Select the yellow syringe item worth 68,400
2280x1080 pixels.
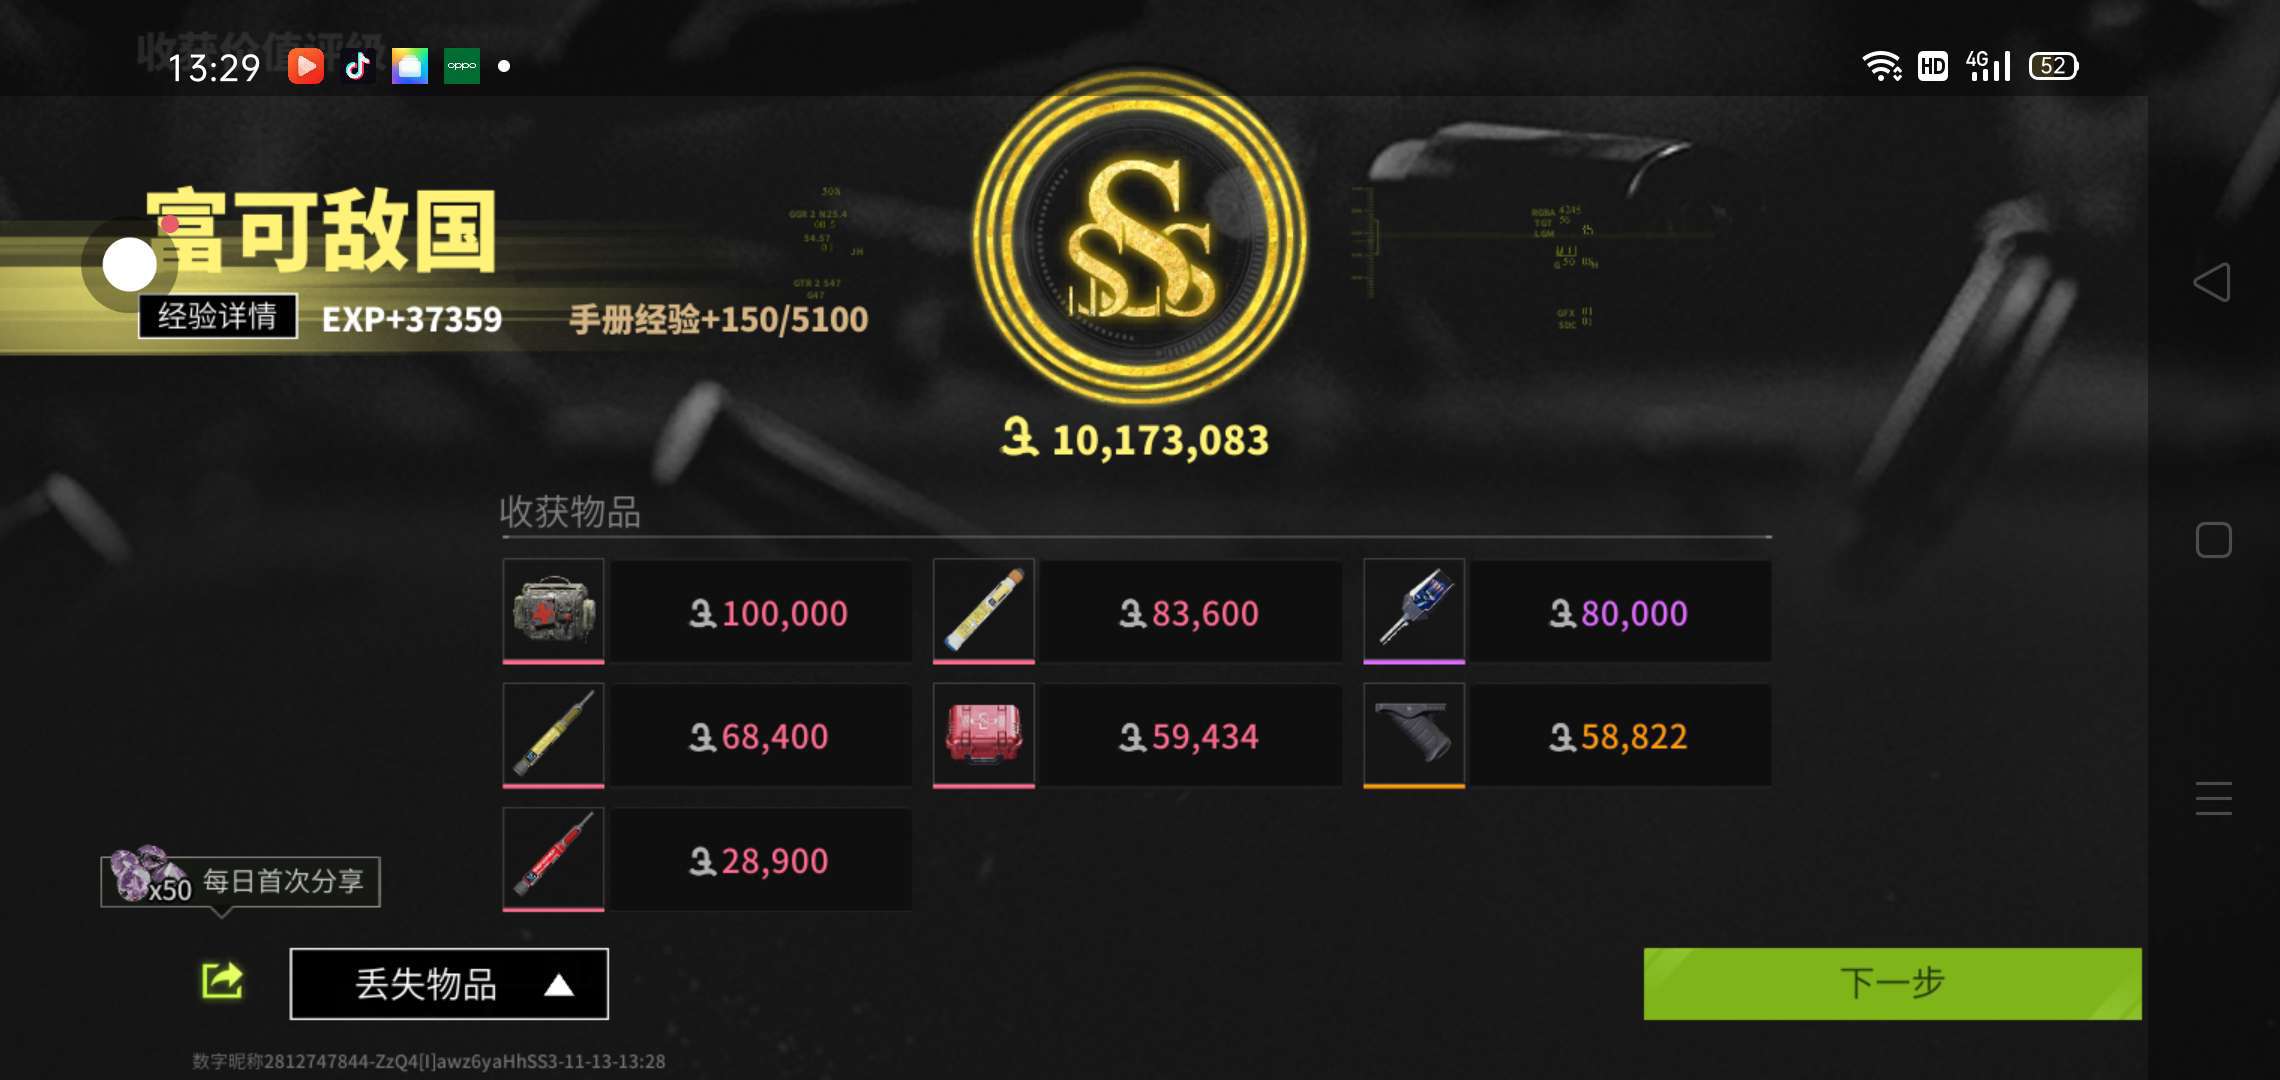coord(553,735)
